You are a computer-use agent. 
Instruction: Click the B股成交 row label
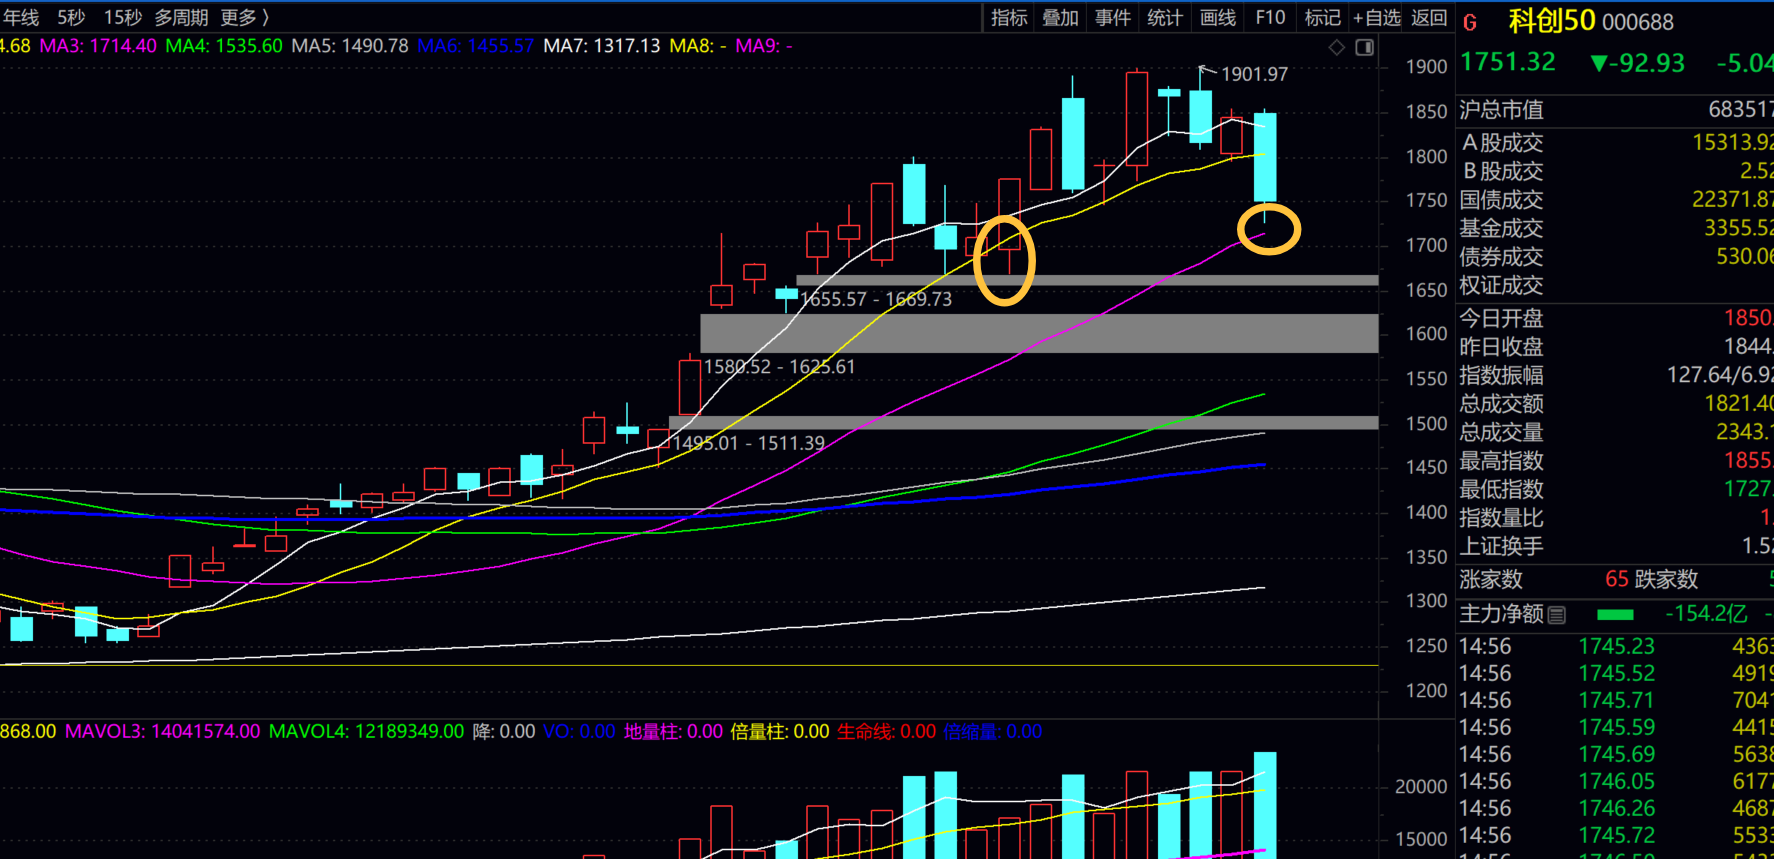(1502, 172)
